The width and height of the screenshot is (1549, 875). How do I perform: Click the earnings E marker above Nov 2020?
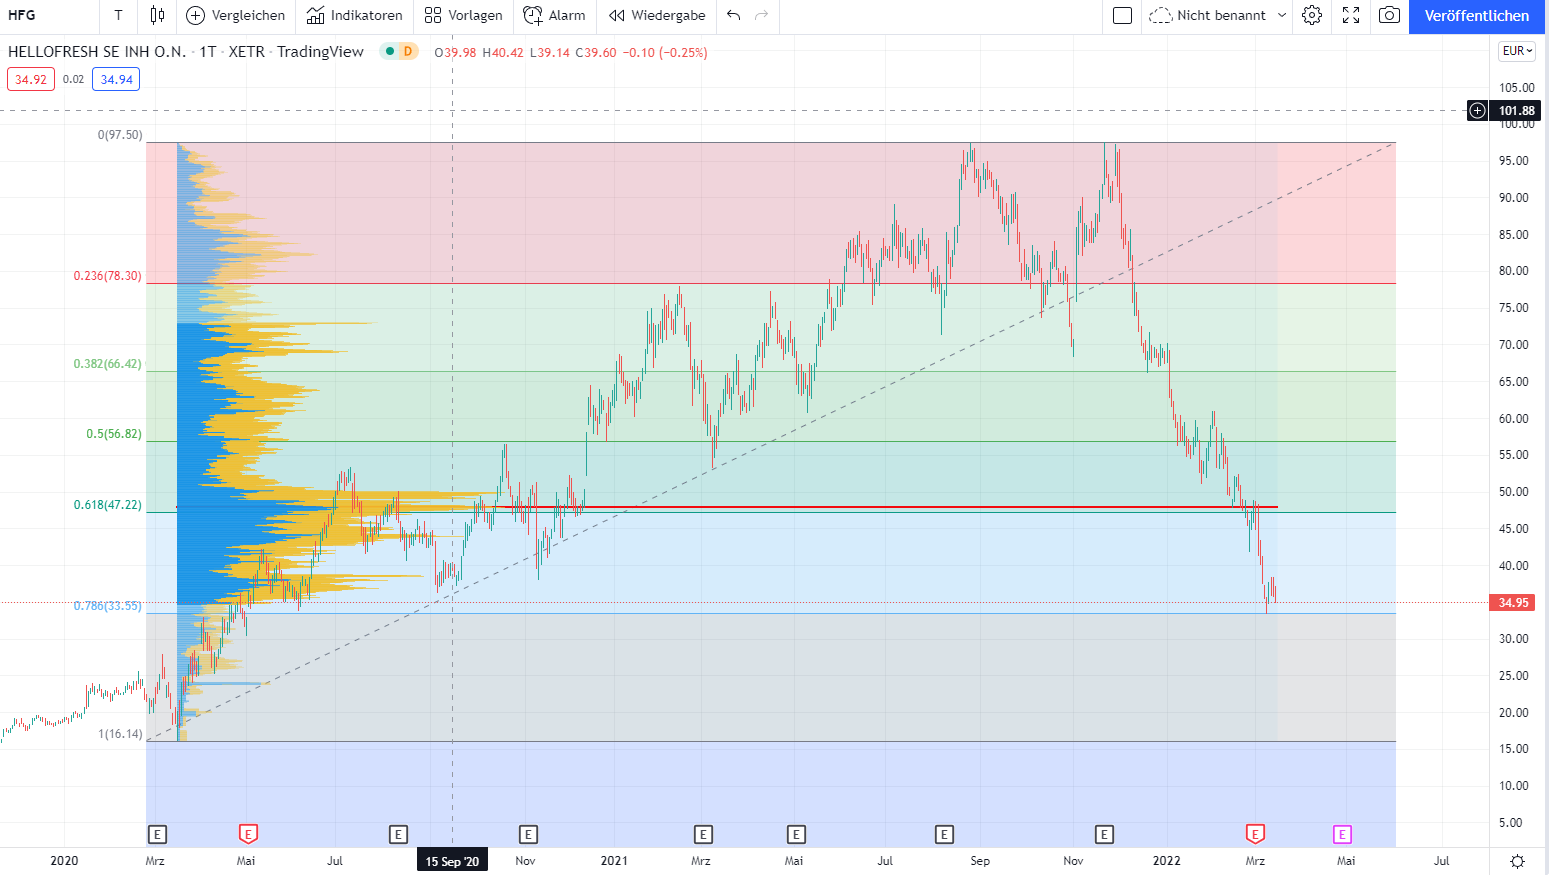(528, 834)
